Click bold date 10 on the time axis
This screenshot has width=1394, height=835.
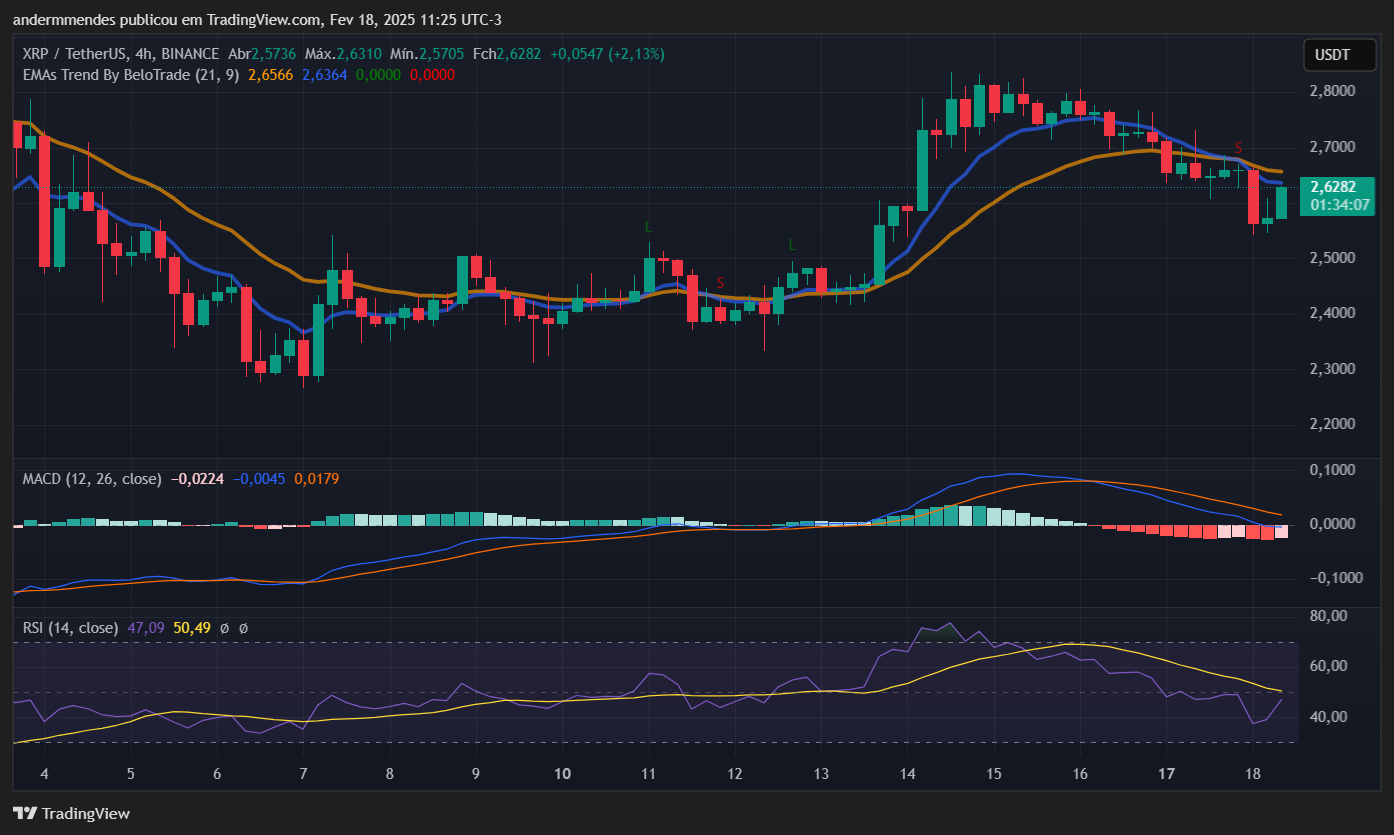[562, 774]
